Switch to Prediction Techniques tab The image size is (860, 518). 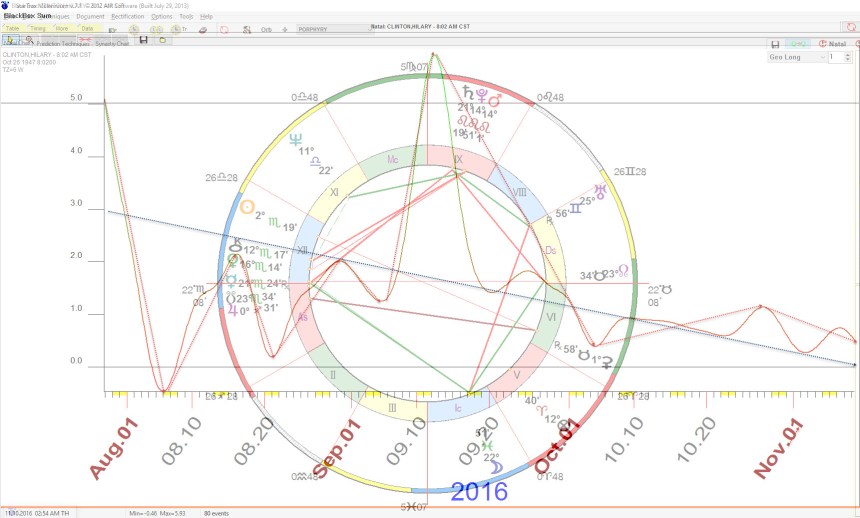(x=63, y=43)
